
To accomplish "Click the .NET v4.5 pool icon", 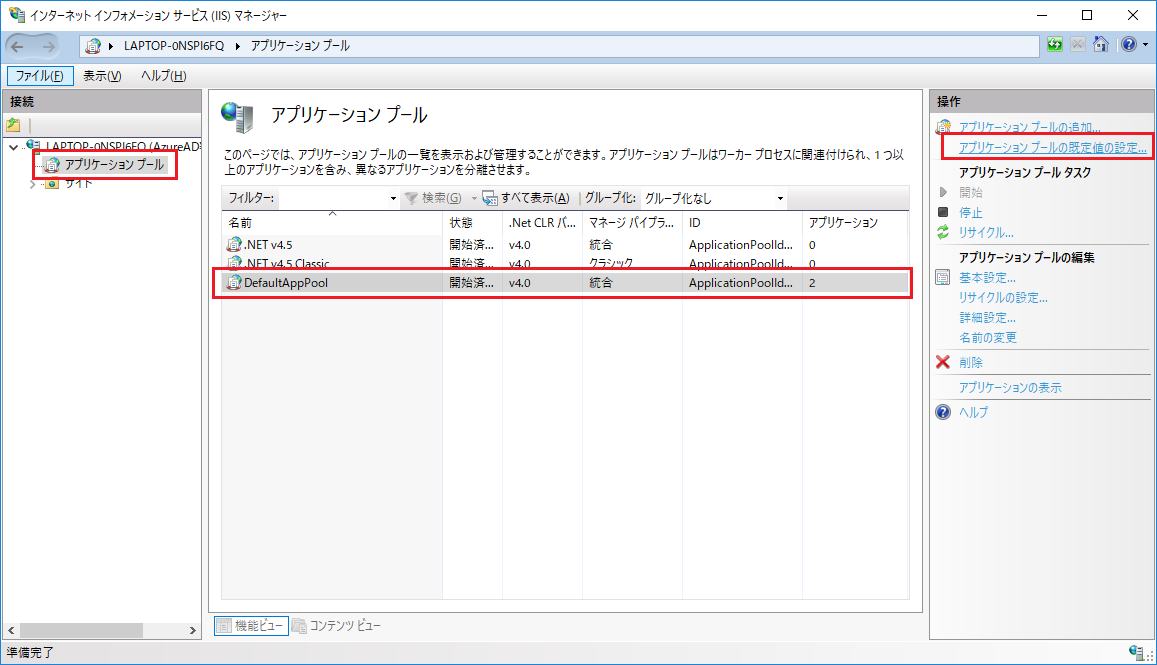I will pyautogui.click(x=234, y=244).
